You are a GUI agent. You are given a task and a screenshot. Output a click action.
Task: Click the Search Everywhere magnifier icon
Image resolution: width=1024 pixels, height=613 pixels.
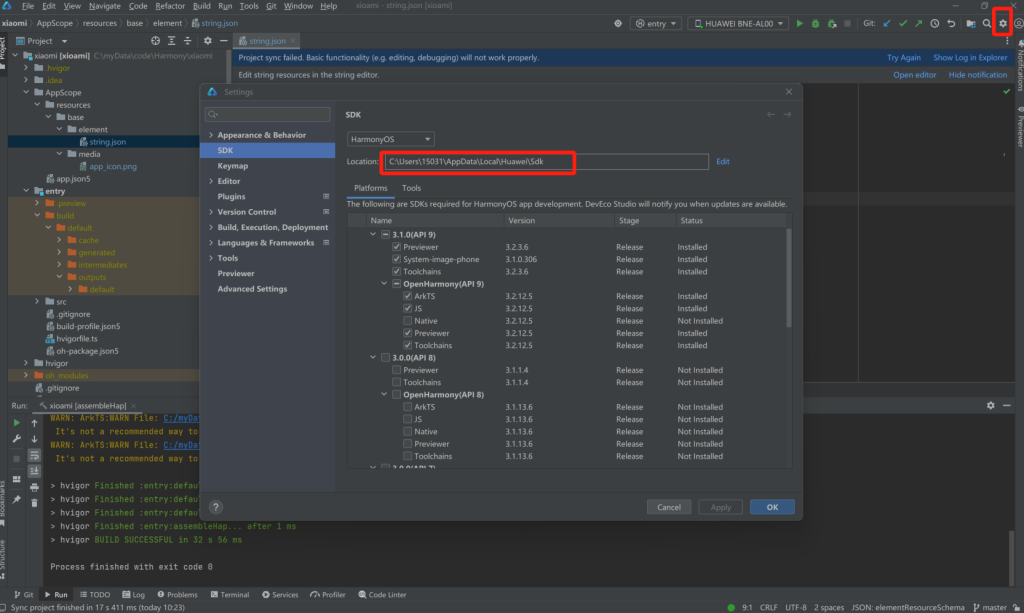987,23
